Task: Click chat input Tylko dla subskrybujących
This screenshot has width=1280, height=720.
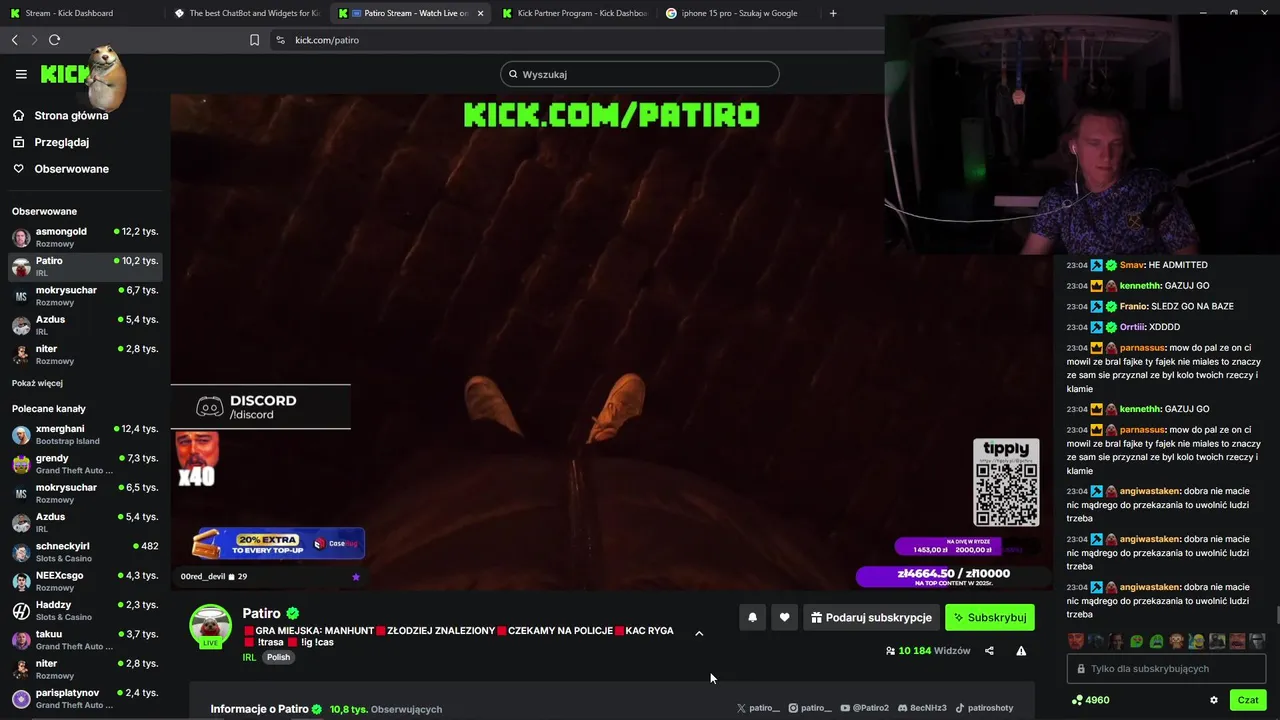Action: click(x=1166, y=669)
